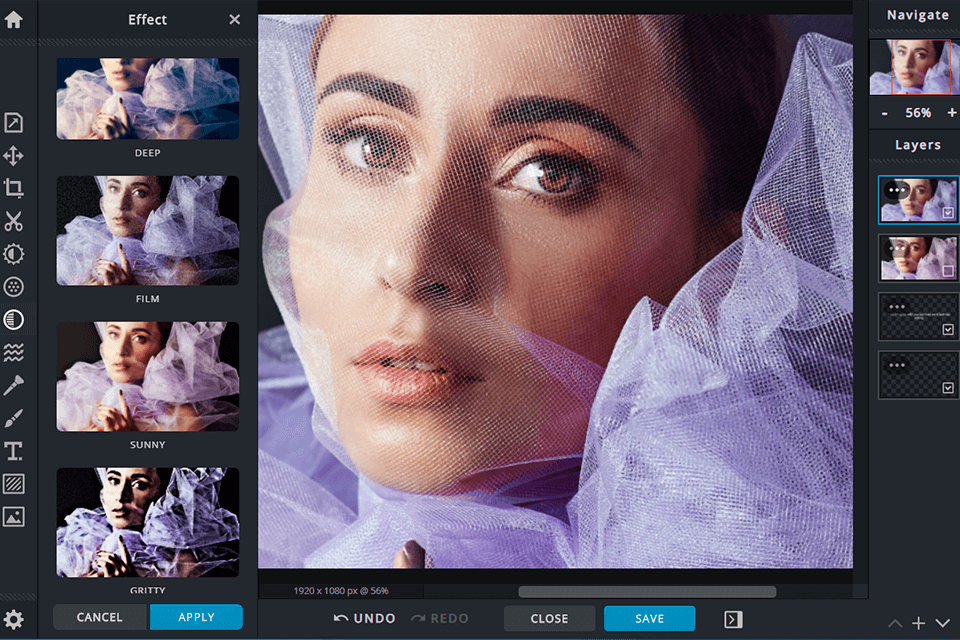Select the Crop tool
The height and width of the screenshot is (640, 960).
(13, 188)
